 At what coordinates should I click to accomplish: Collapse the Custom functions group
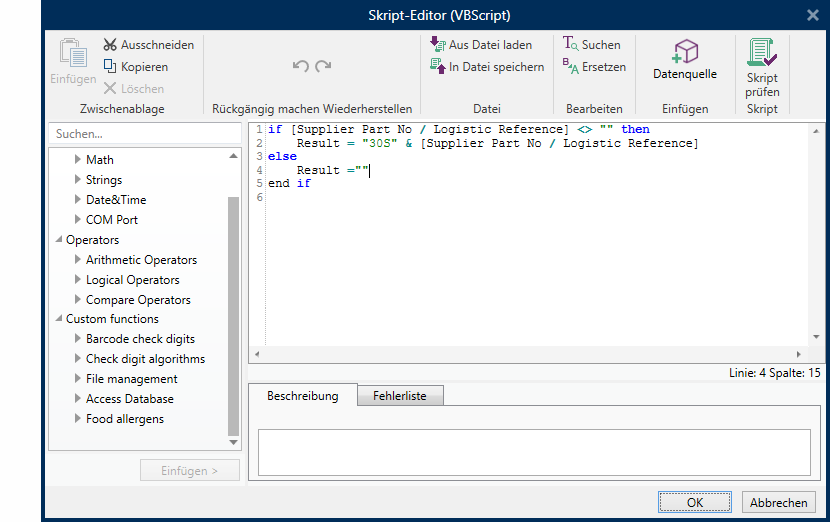point(58,318)
